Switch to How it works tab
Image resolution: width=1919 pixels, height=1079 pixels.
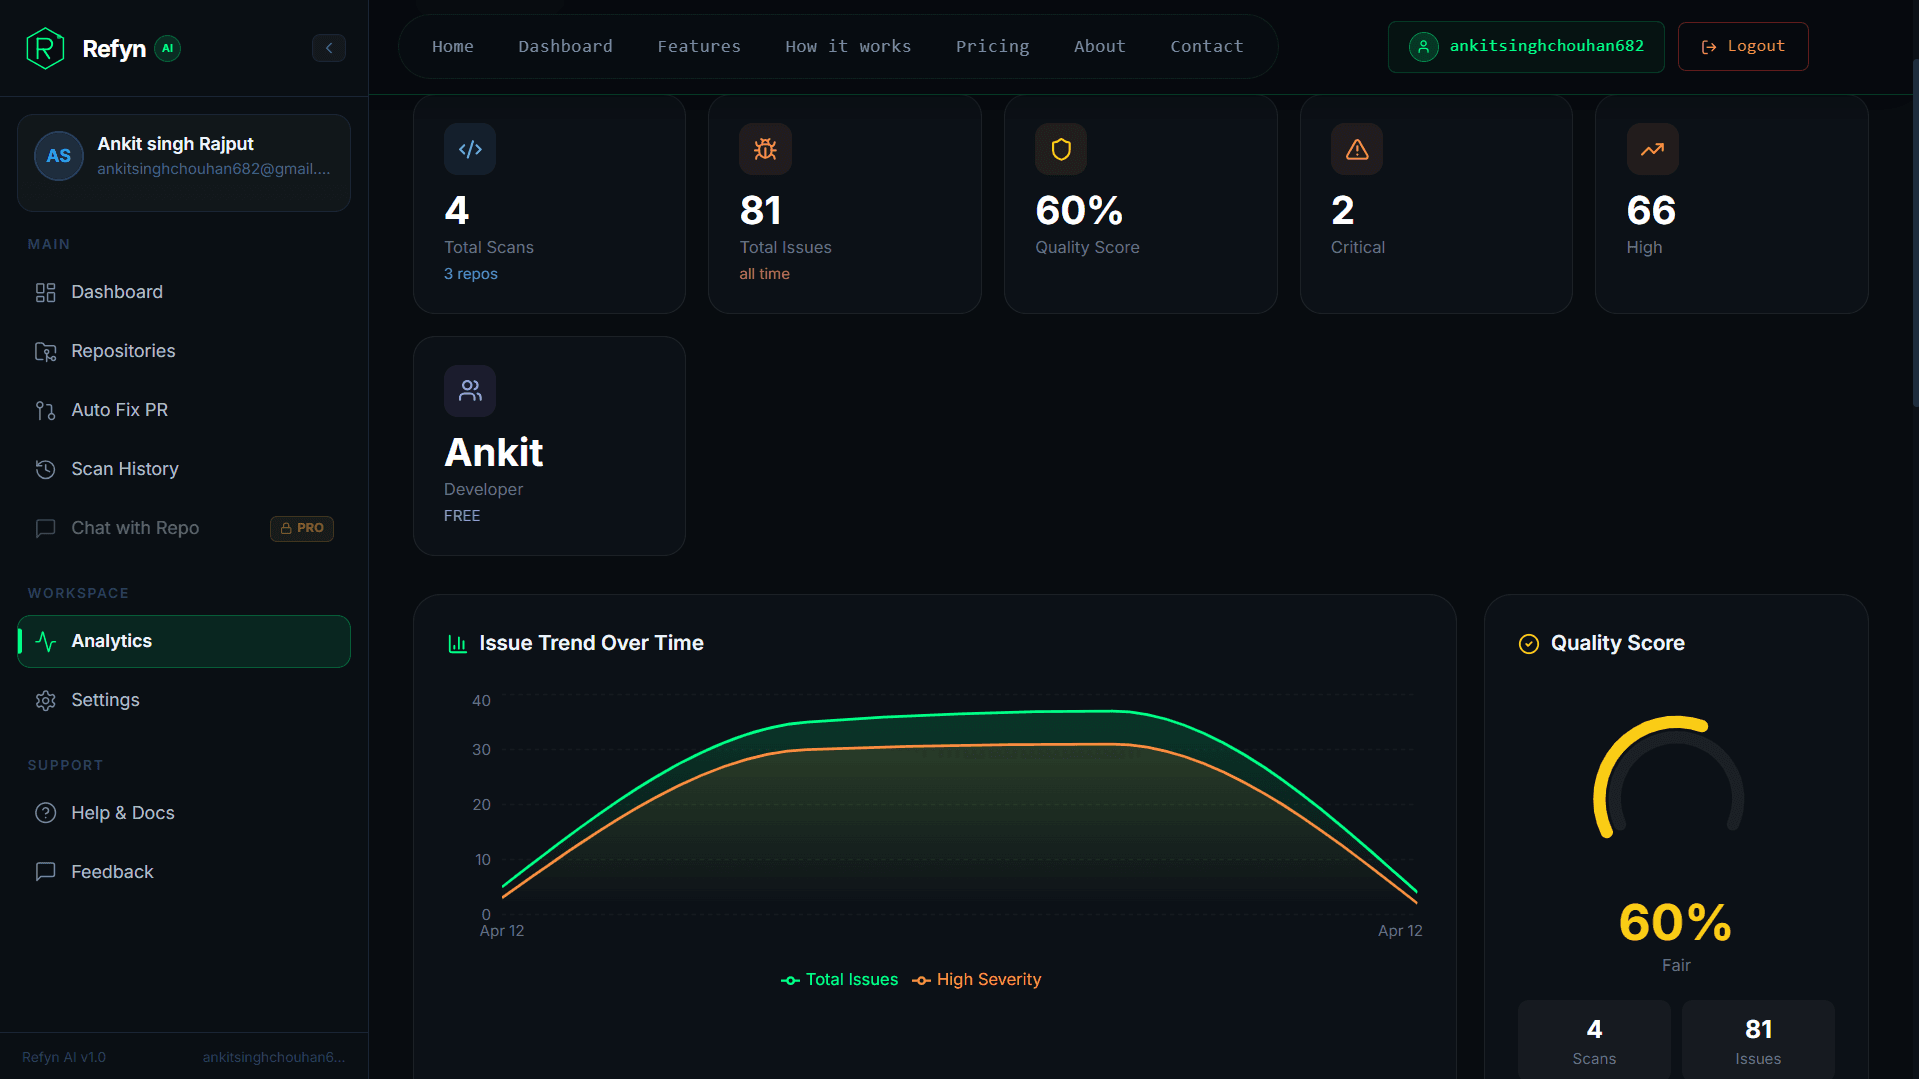click(x=848, y=46)
